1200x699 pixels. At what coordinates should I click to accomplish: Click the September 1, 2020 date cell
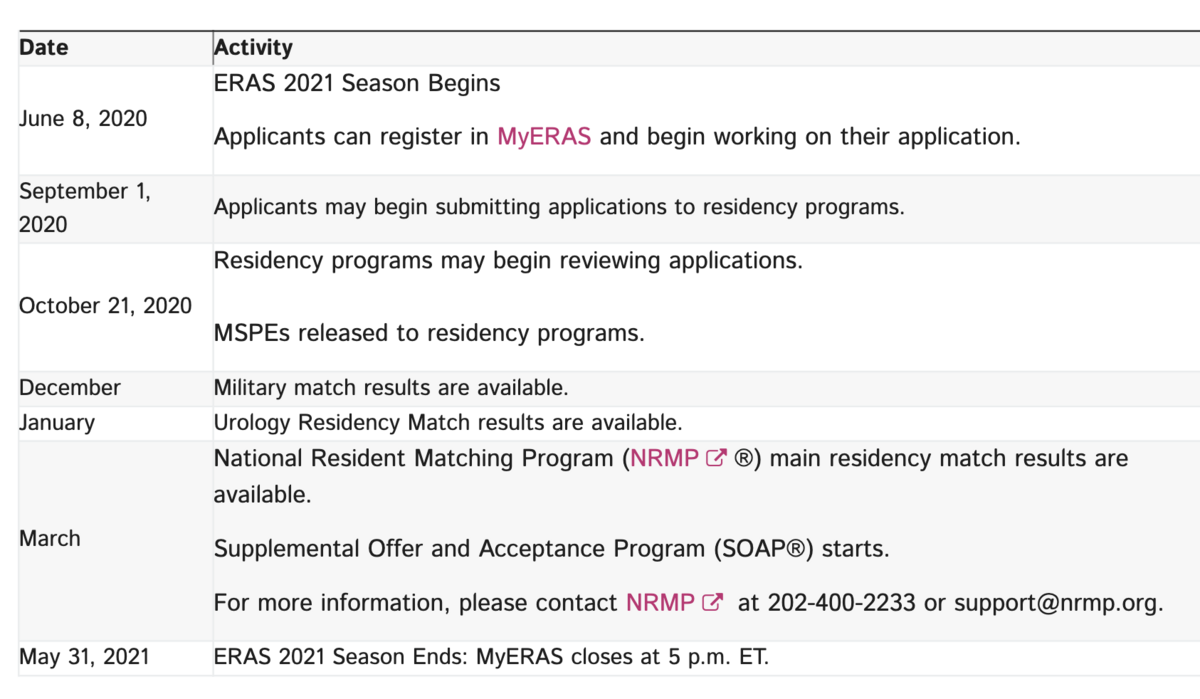coord(85,208)
